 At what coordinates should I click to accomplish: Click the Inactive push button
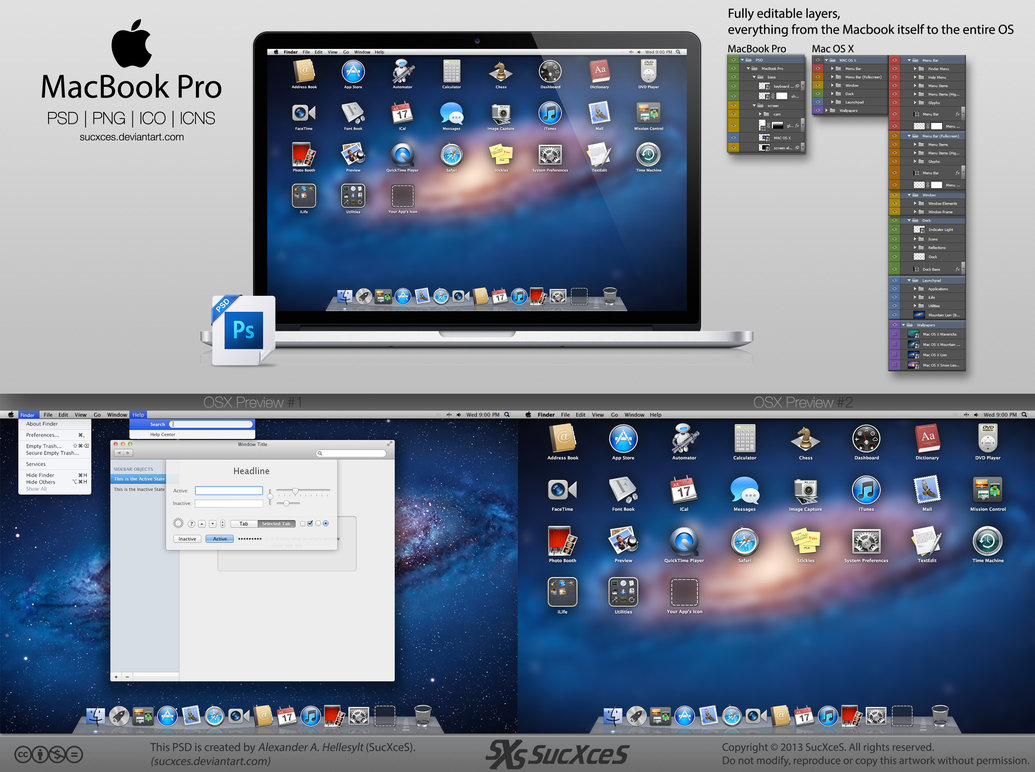187,538
